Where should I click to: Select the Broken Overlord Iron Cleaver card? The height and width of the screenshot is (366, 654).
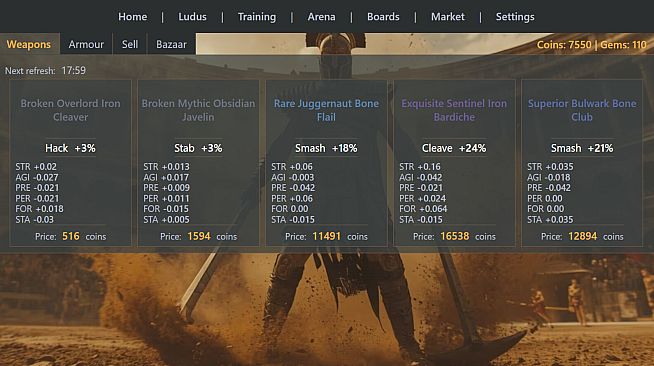(x=70, y=163)
